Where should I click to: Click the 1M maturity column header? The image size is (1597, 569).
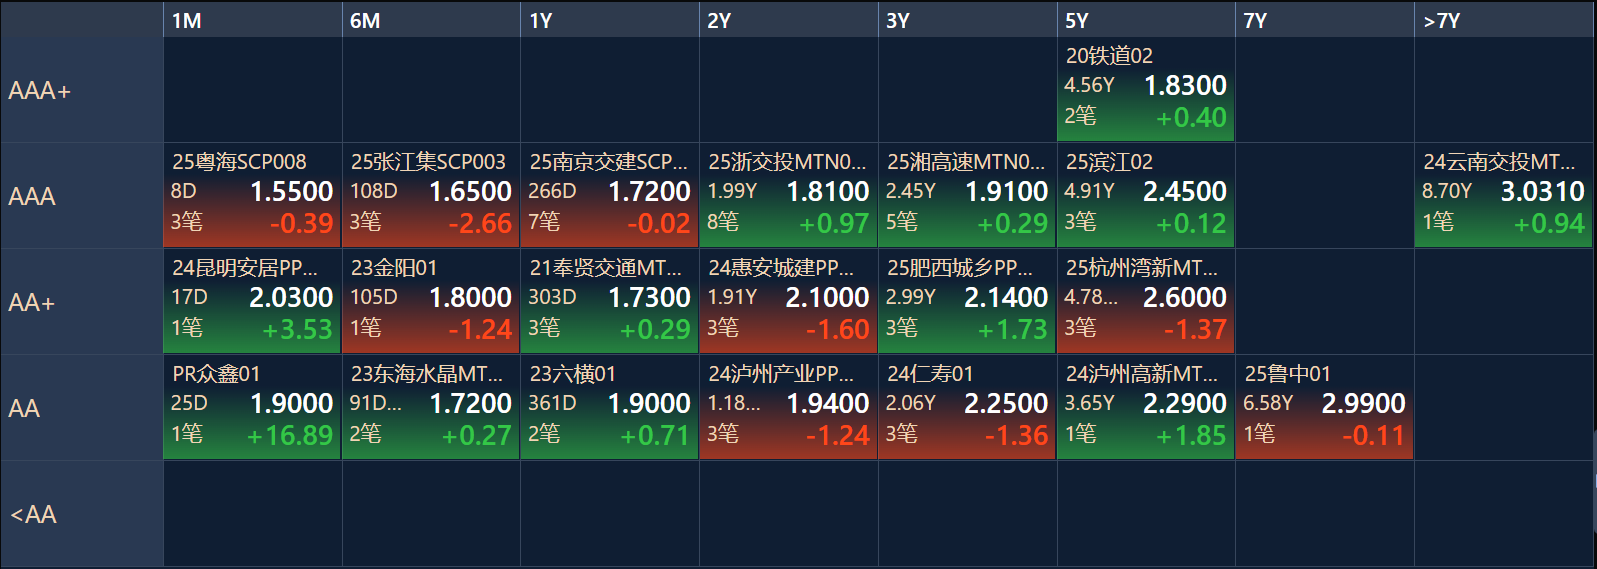[252, 20]
